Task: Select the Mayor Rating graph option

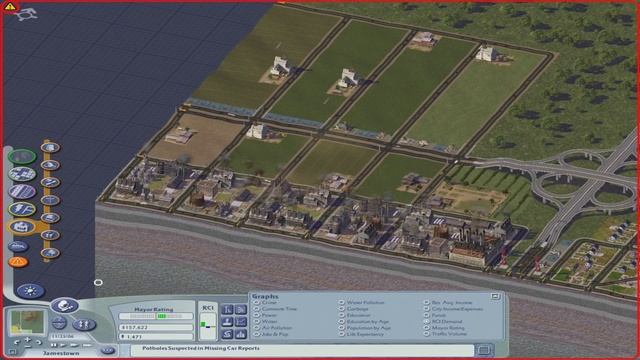Action: coord(427,328)
